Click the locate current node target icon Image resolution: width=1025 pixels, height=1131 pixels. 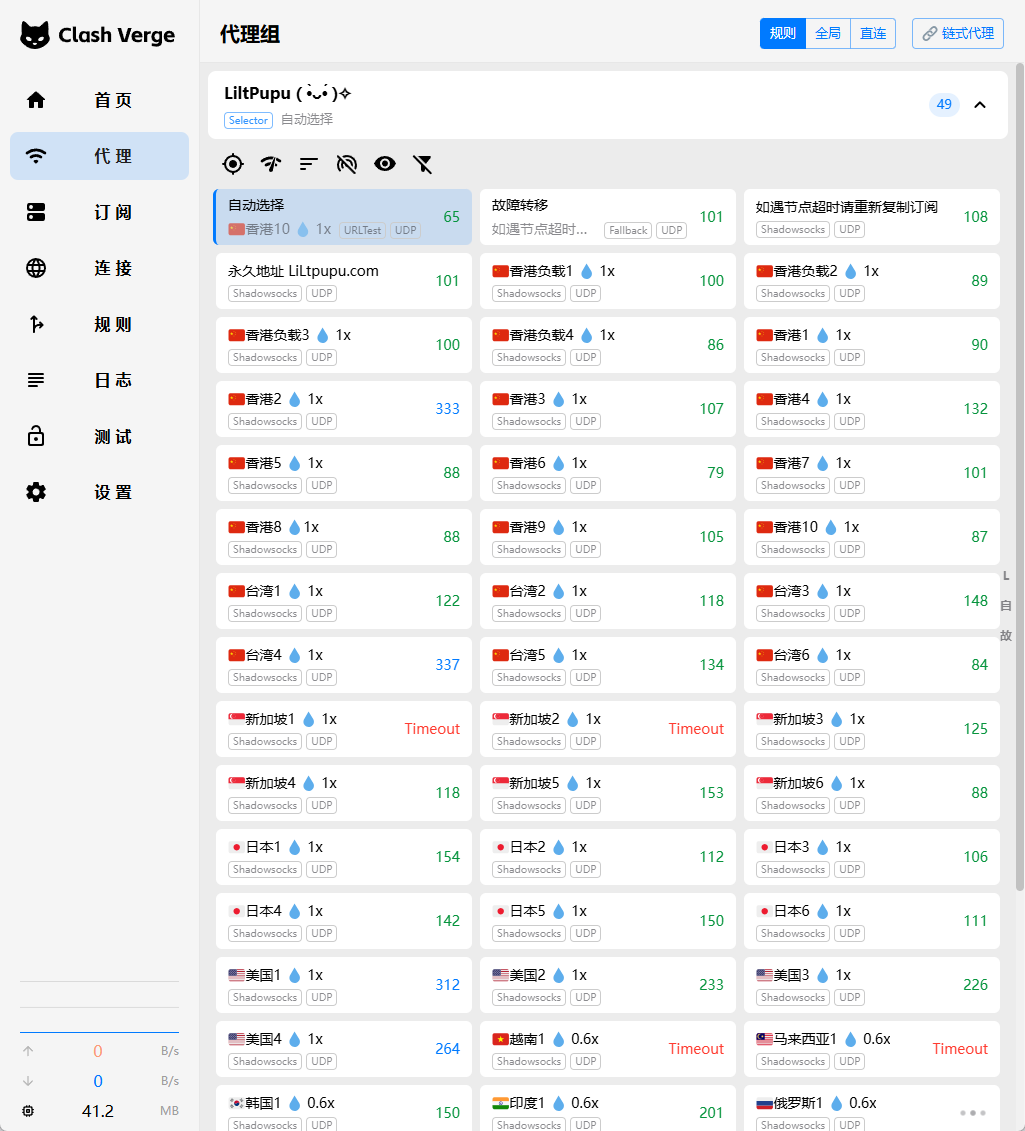(233, 164)
